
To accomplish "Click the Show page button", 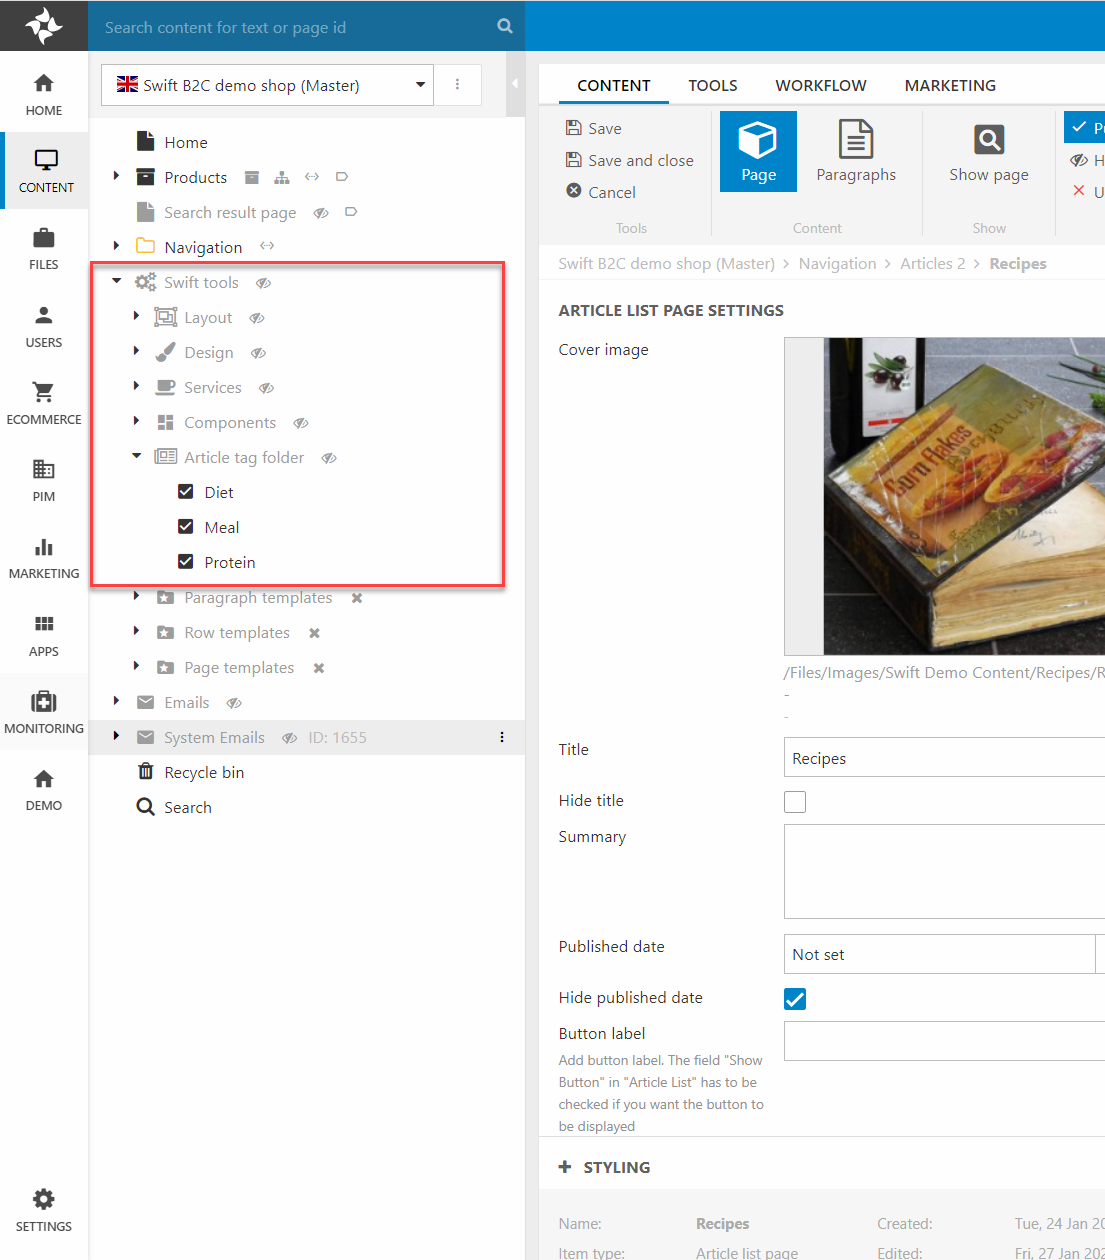I will point(988,151).
